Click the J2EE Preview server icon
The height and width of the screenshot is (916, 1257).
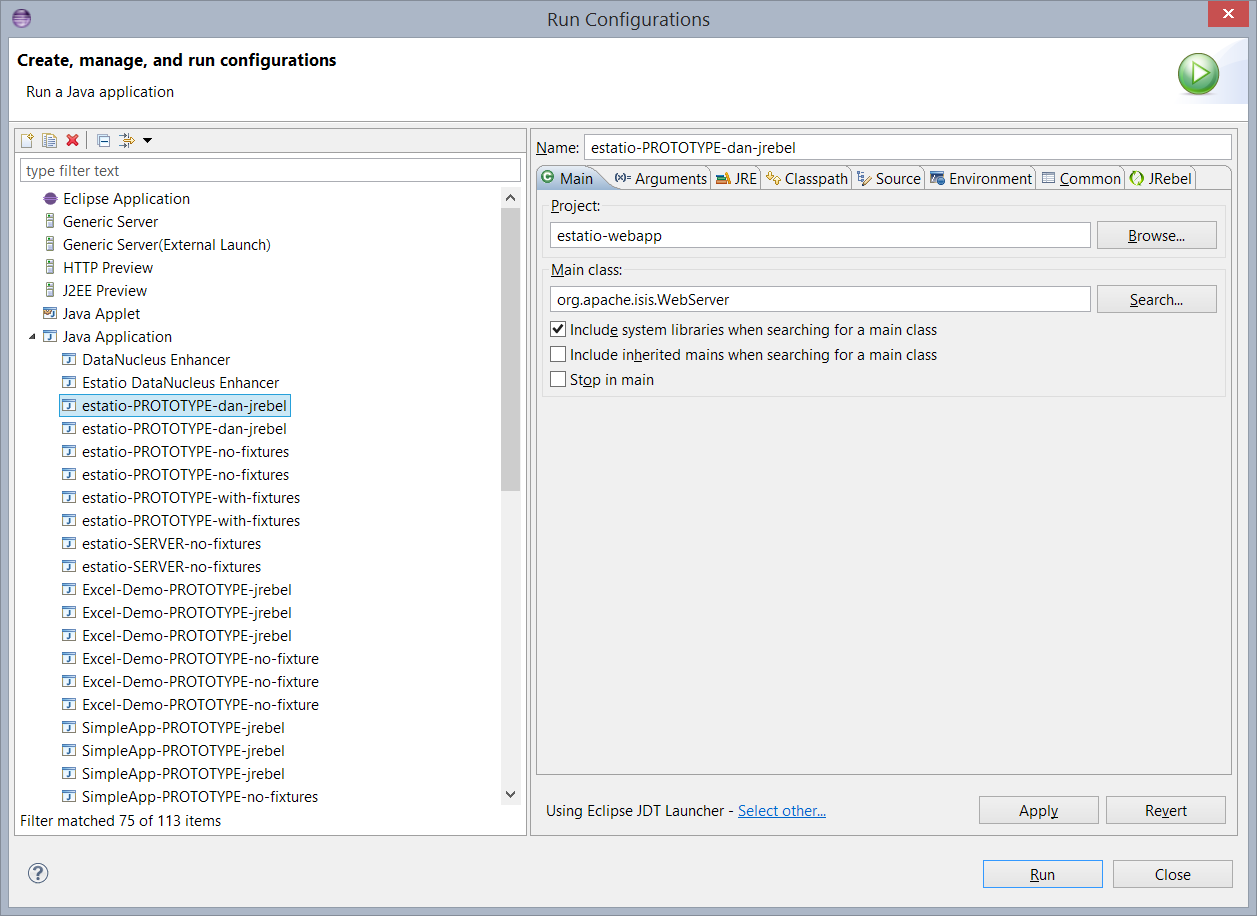coord(50,291)
